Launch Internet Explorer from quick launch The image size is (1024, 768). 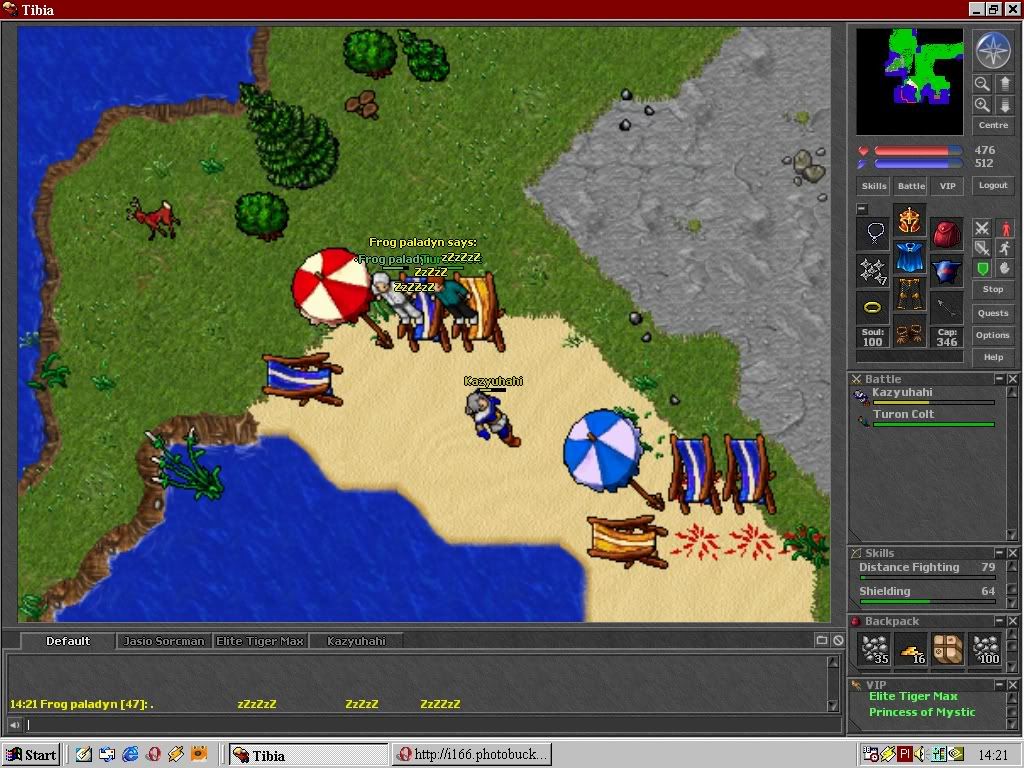(x=130, y=754)
